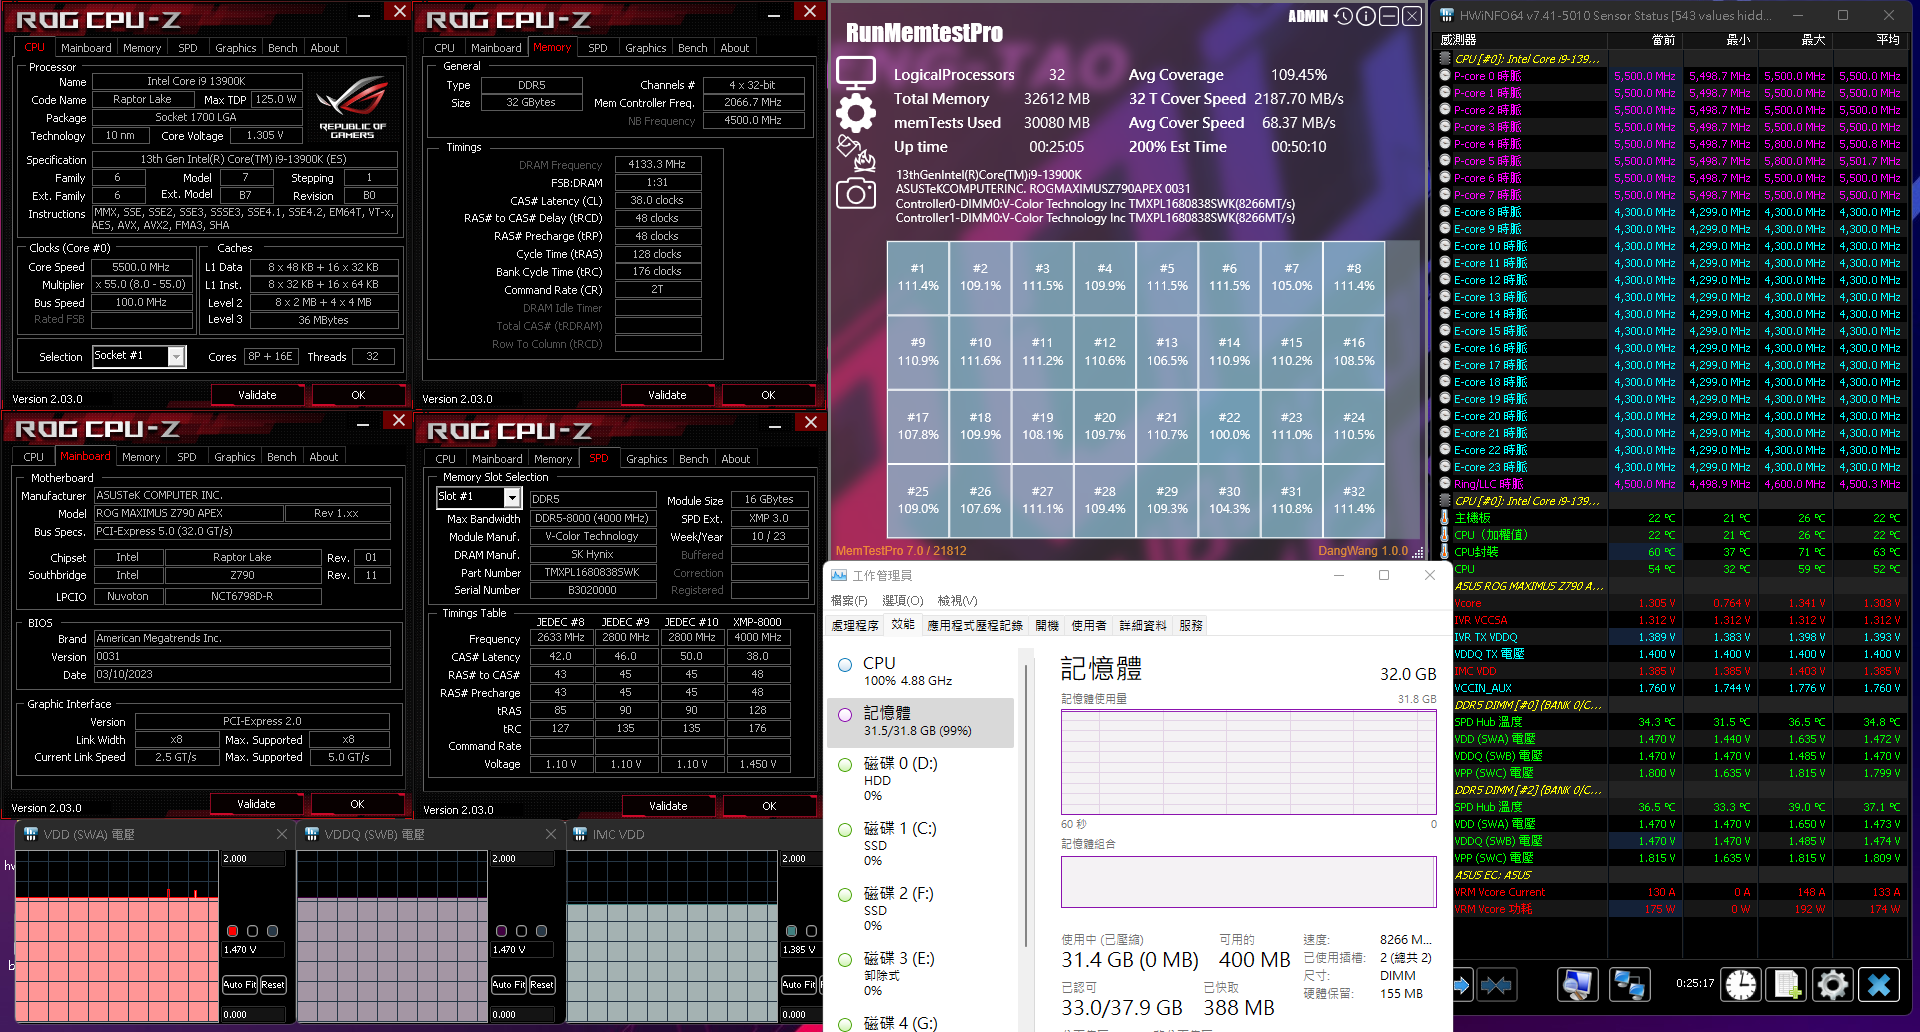Open HWiNFO sensor settings gear icon
1920x1032 pixels.
[1833, 985]
